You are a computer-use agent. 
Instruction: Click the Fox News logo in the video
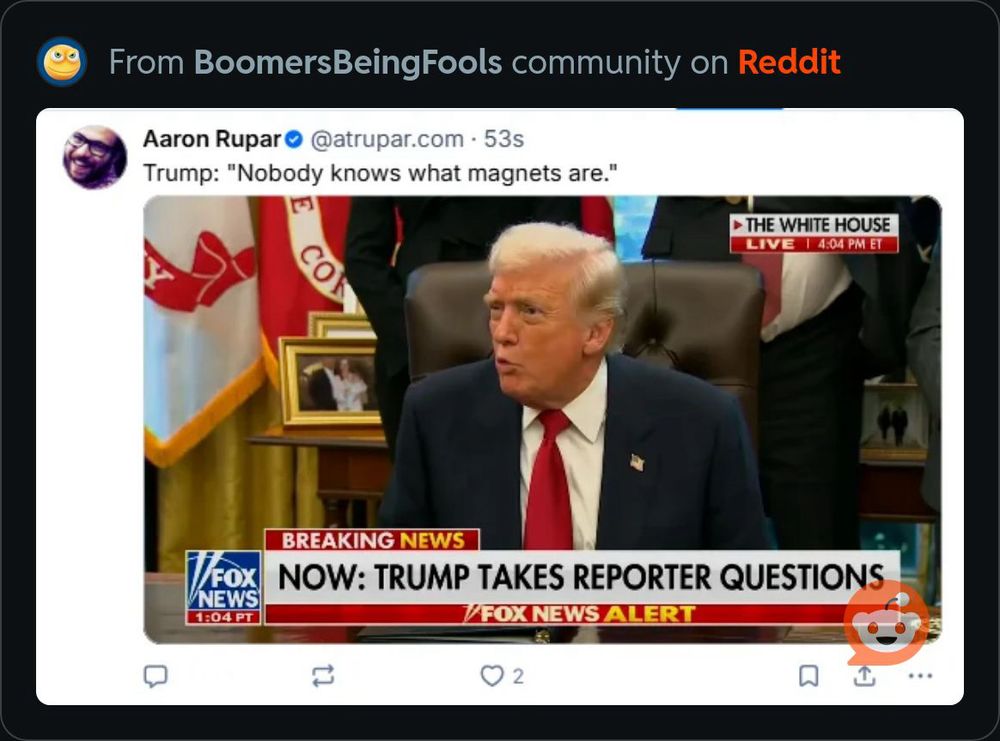[223, 587]
